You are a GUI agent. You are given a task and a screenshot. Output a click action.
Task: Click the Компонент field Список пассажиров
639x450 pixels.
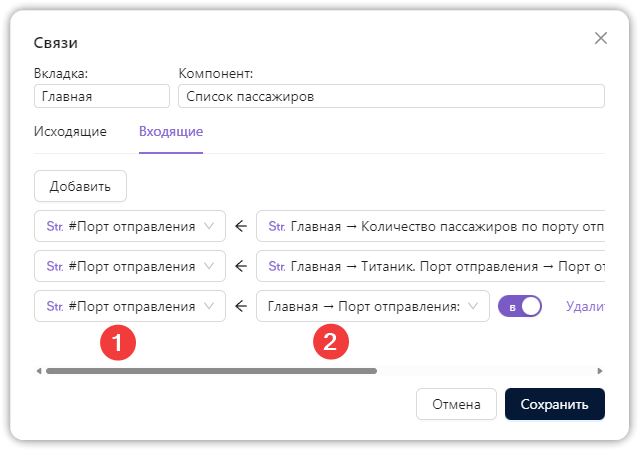(391, 96)
